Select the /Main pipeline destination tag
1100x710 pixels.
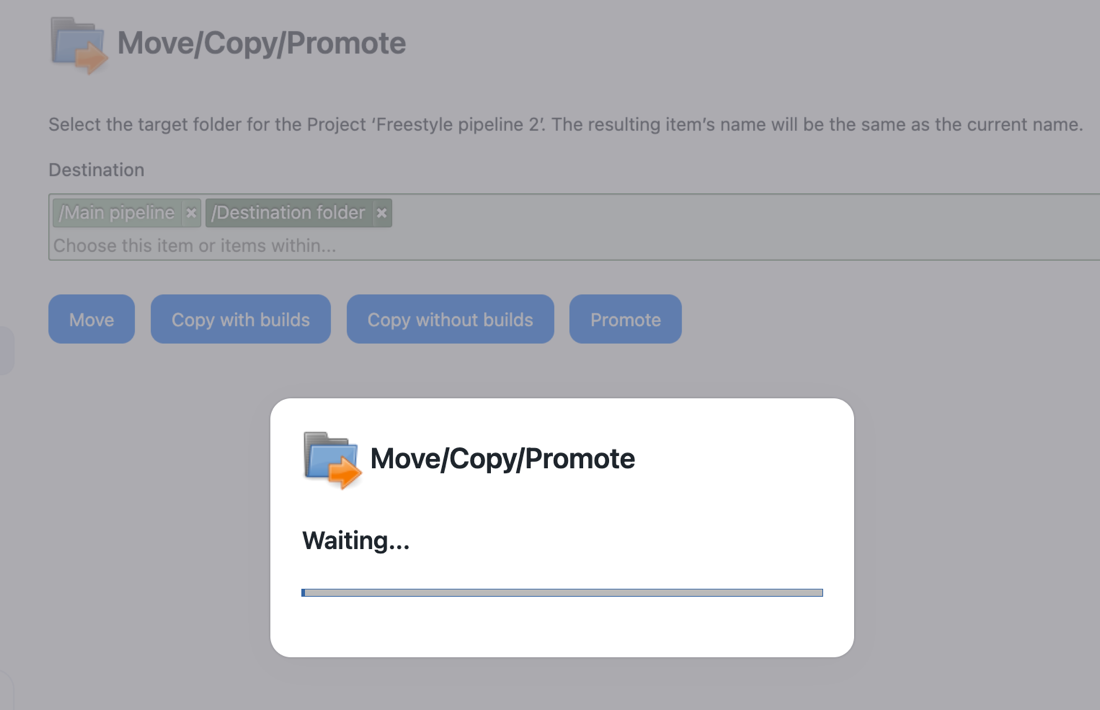116,213
